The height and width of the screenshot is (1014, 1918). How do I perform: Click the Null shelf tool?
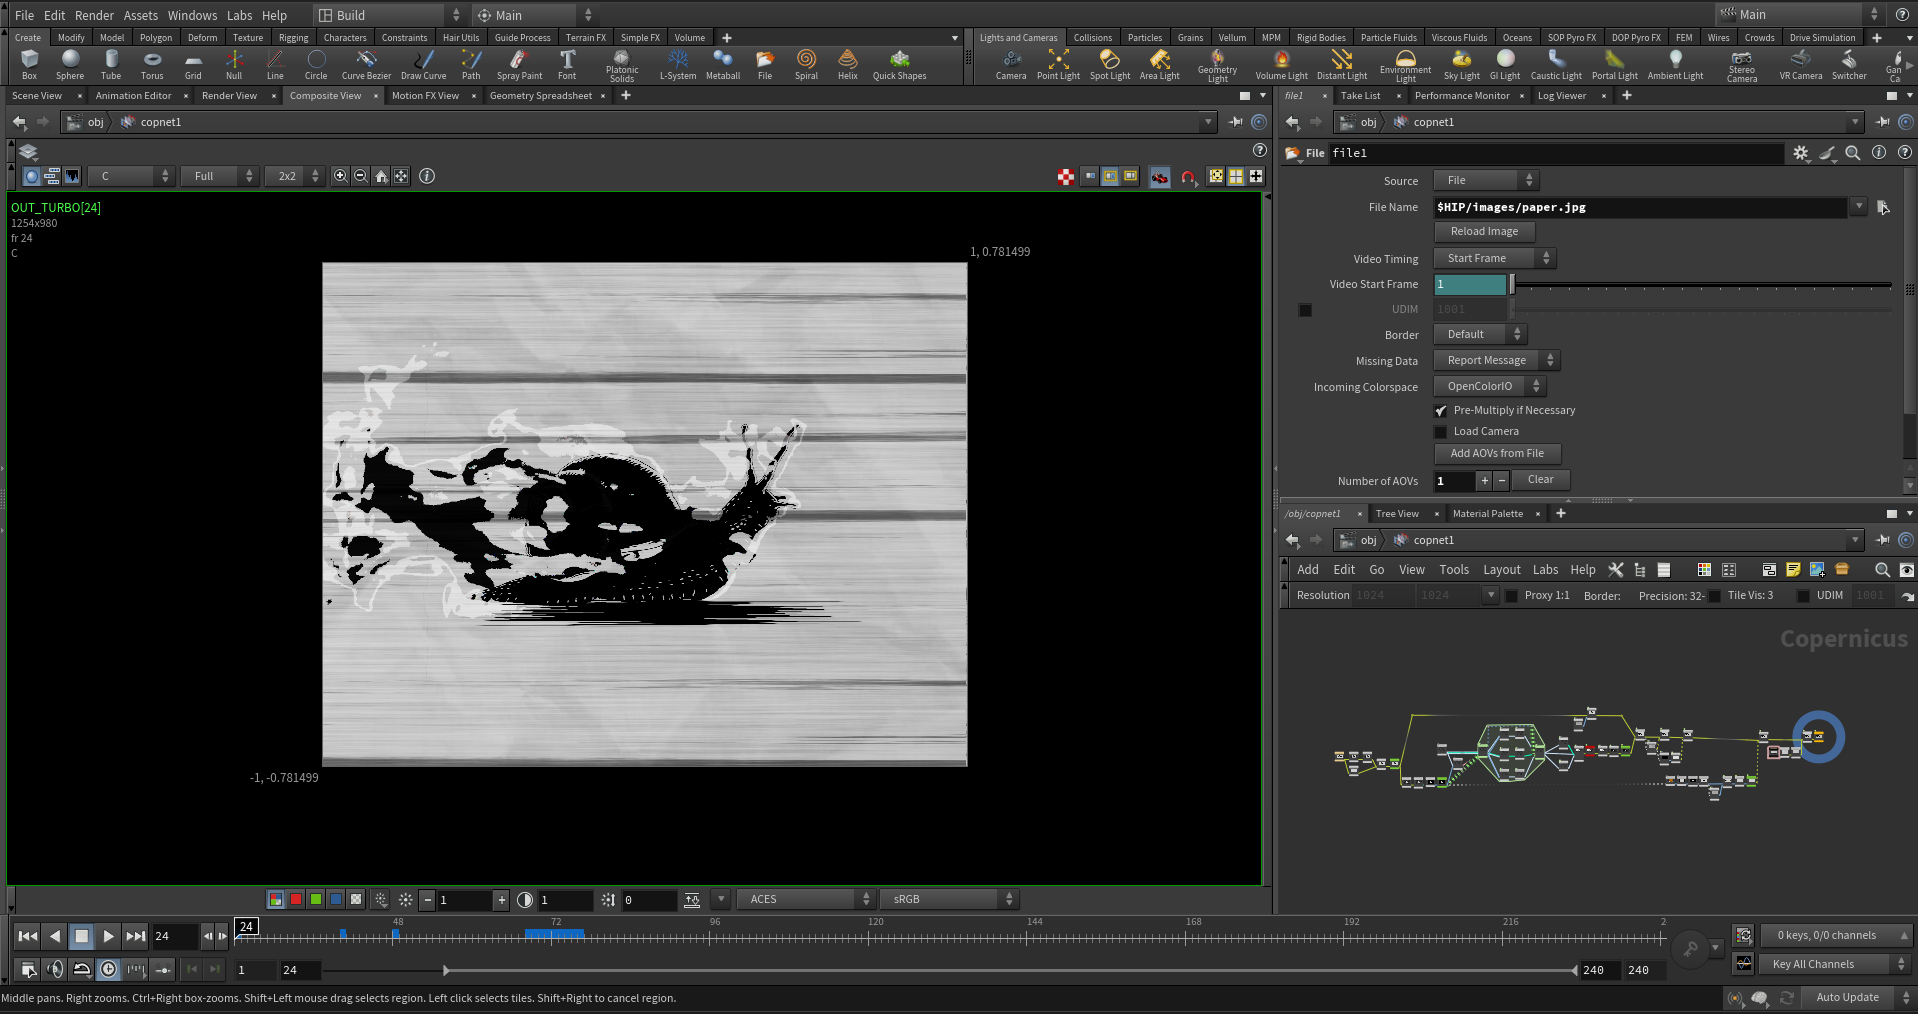click(234, 65)
